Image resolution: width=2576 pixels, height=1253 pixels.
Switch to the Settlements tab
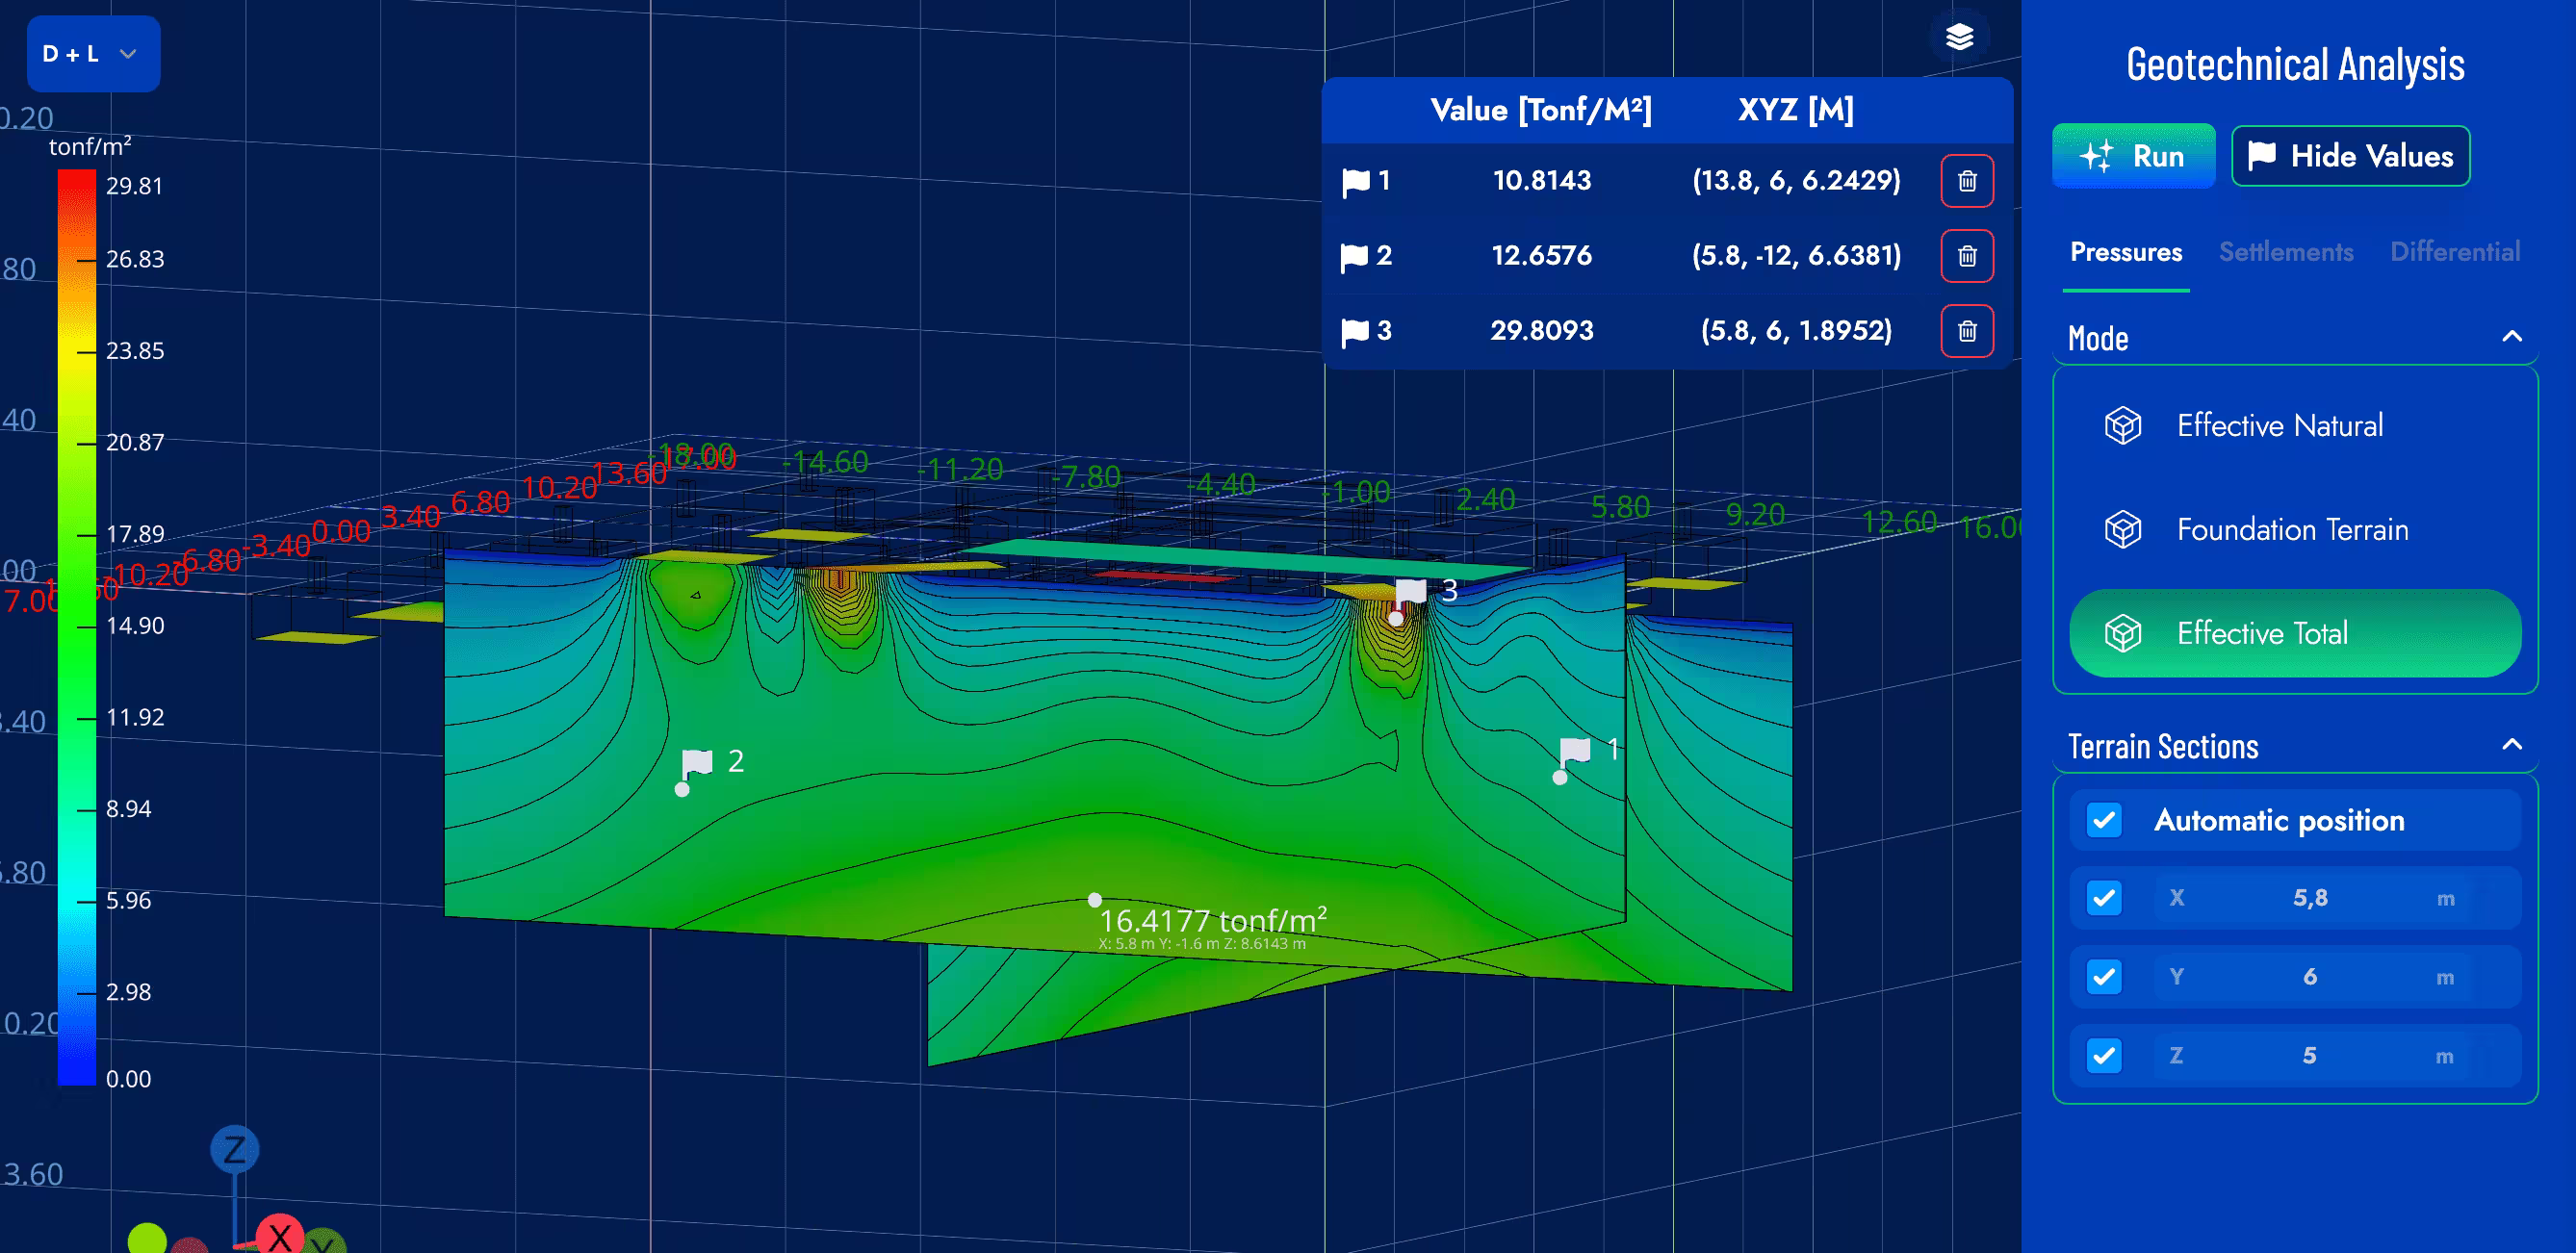coord(2286,252)
